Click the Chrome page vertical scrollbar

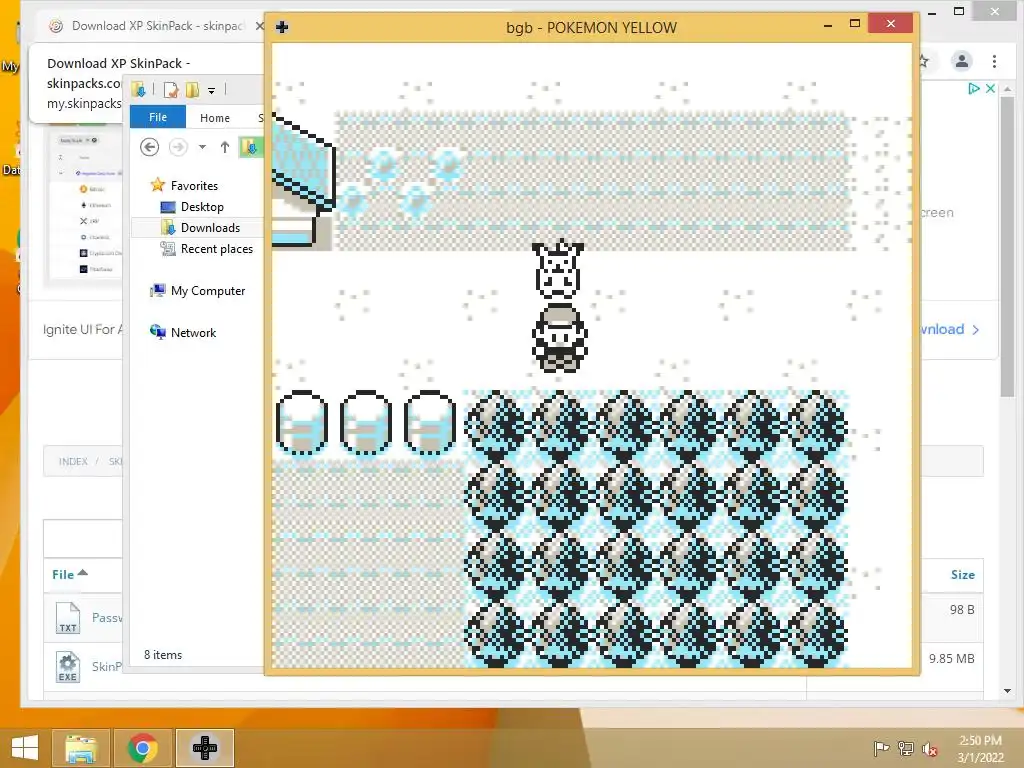1008,245
